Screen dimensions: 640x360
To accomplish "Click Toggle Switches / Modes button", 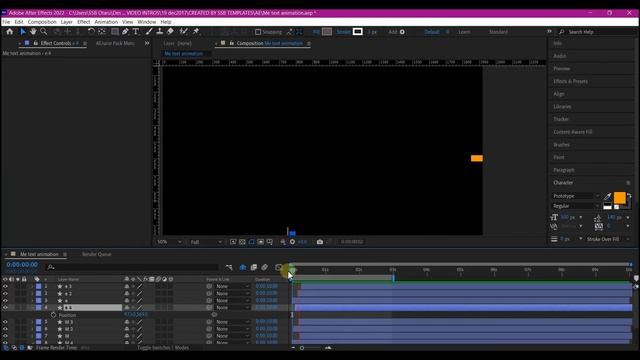I will [163, 348].
